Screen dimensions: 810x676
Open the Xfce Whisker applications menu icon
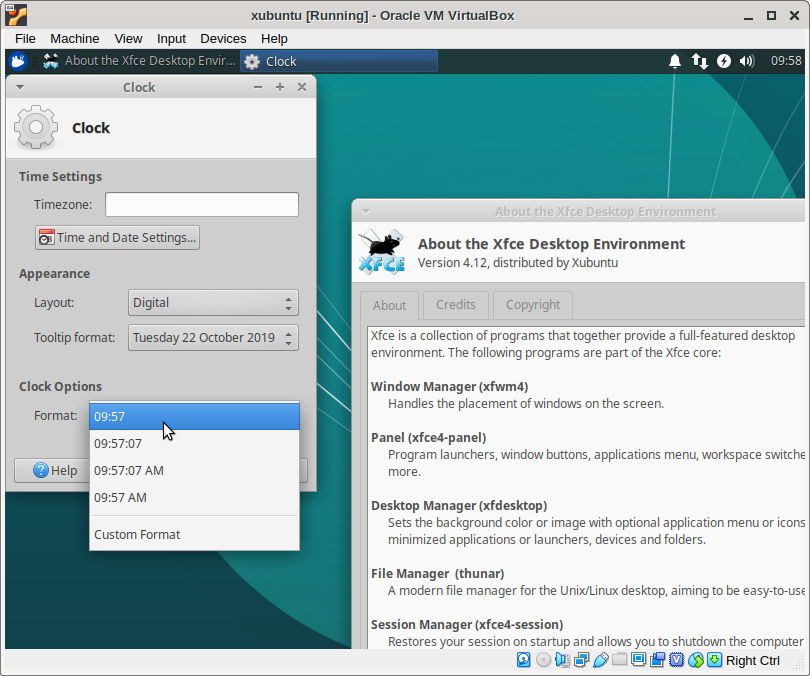tap(18, 61)
